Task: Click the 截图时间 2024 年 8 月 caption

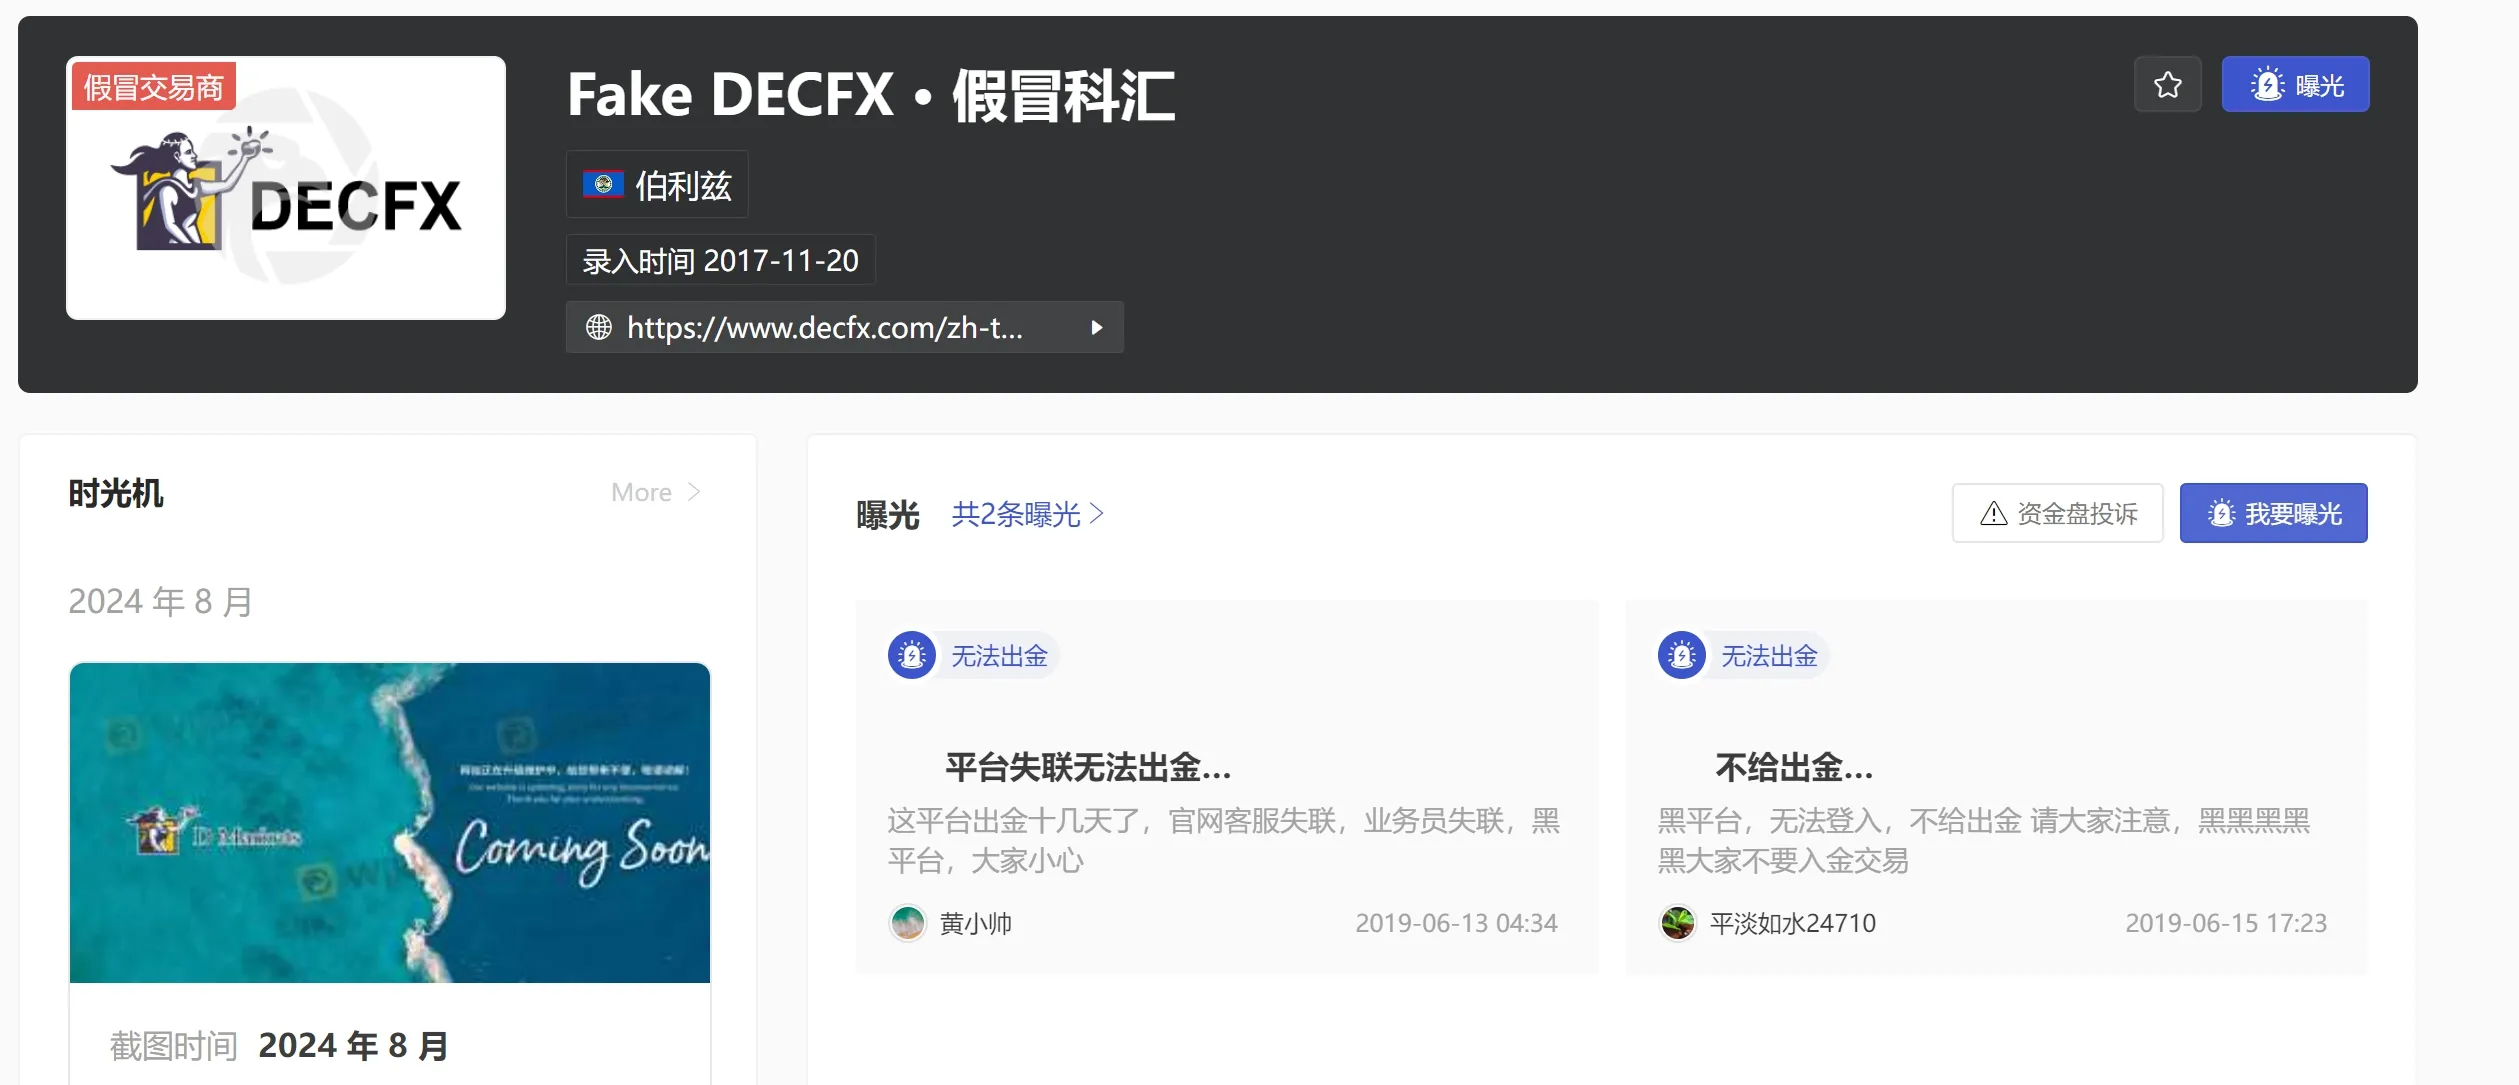Action: pyautogui.click(x=279, y=1046)
